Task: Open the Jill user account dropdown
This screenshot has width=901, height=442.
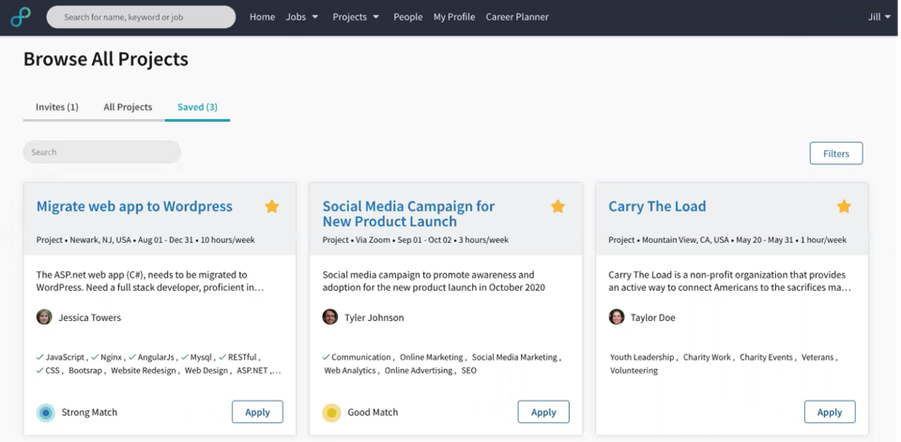Action: (x=879, y=17)
